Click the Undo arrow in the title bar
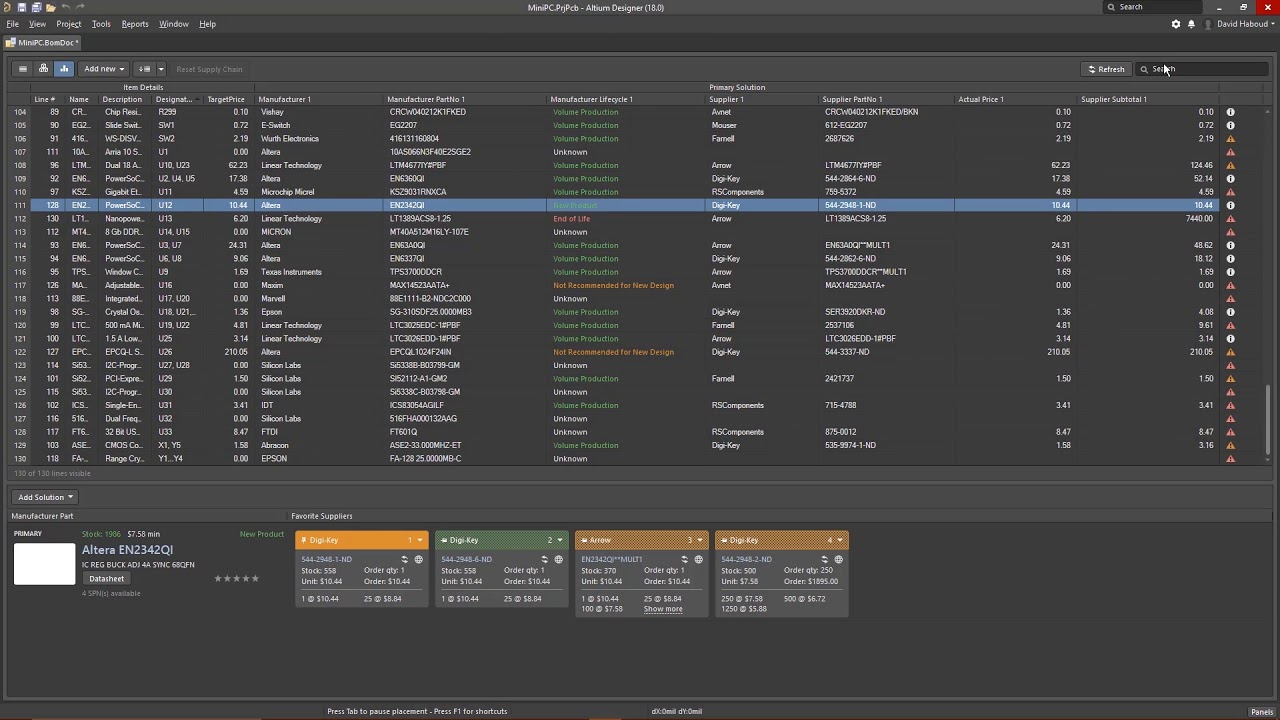The height and width of the screenshot is (720, 1280). [x=66, y=7]
